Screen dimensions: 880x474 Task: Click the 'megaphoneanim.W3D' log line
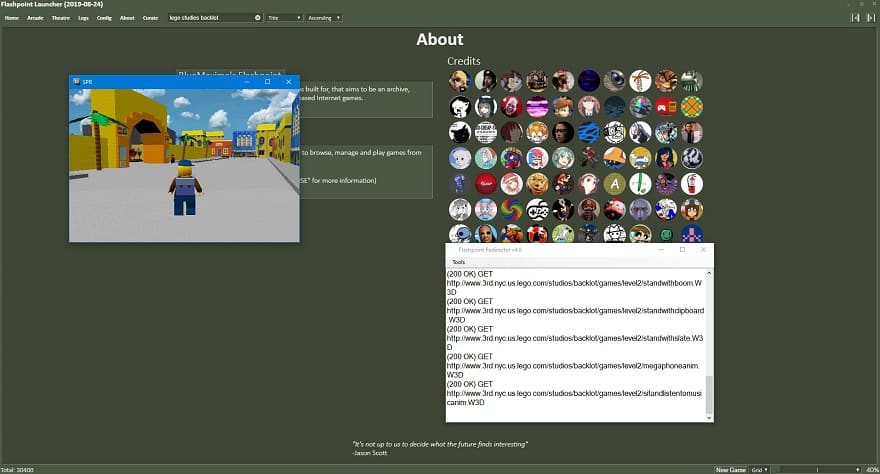[574, 366]
